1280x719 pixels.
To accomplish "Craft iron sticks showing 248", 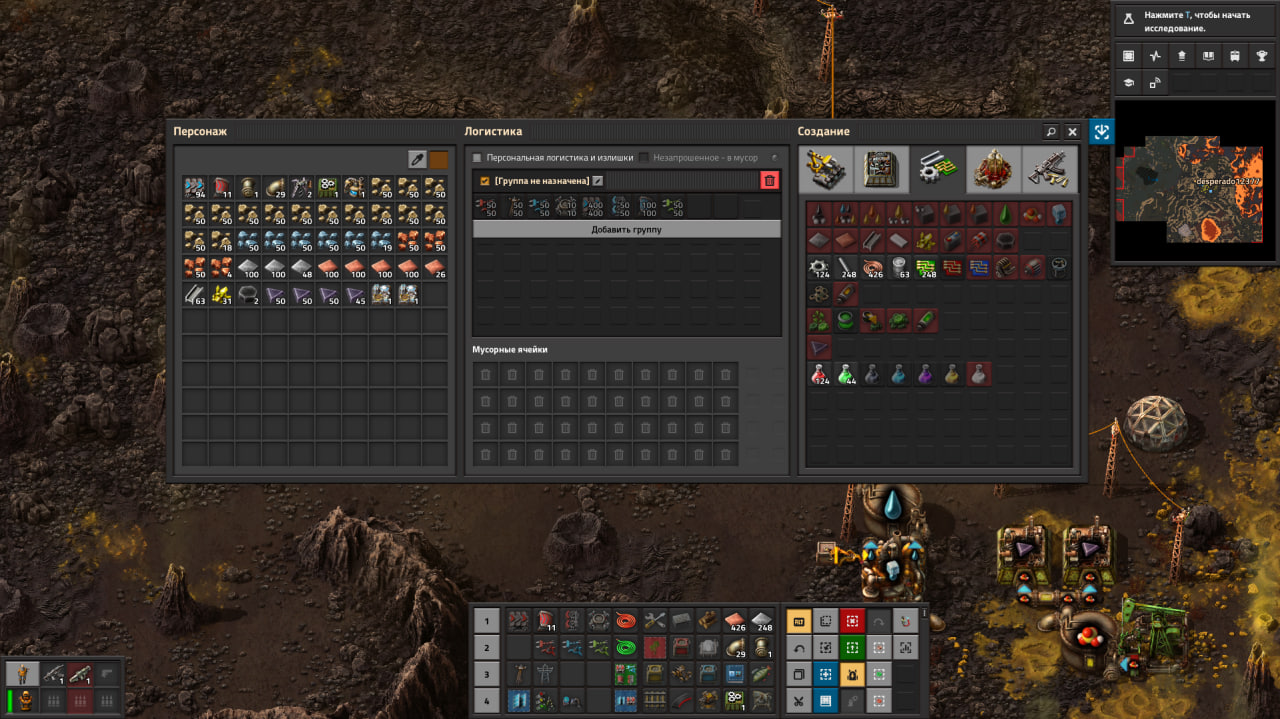I will pyautogui.click(x=846, y=268).
